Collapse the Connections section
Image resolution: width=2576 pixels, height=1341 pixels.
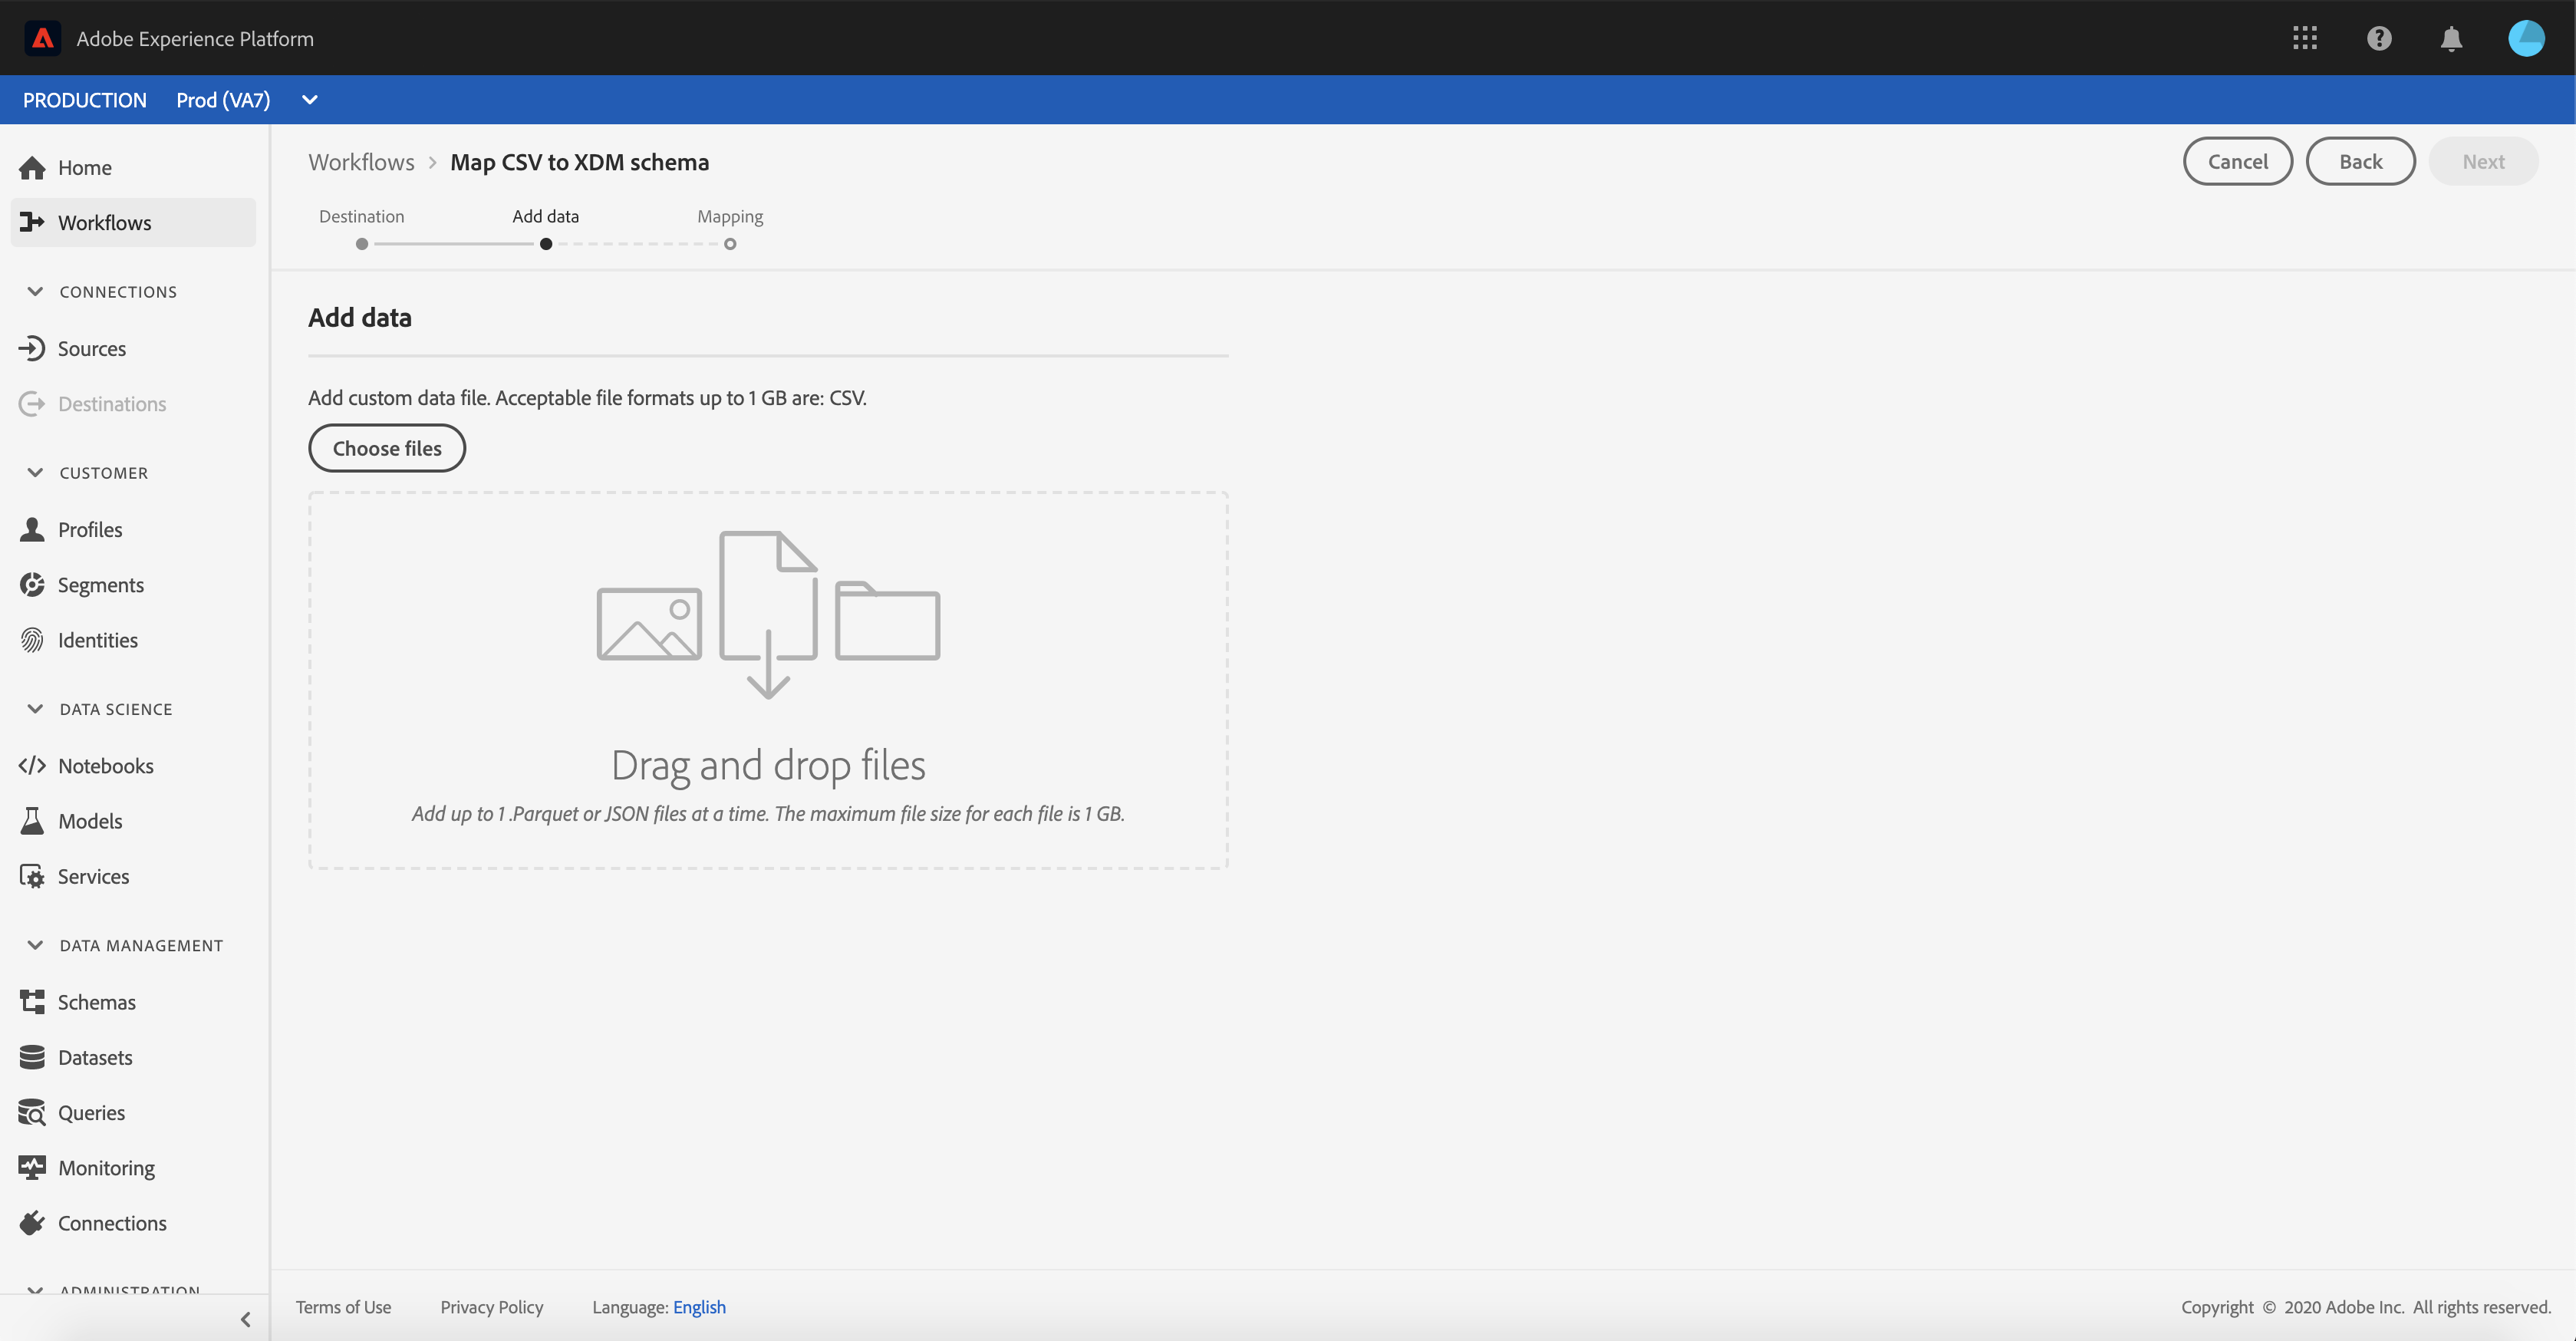point(35,292)
